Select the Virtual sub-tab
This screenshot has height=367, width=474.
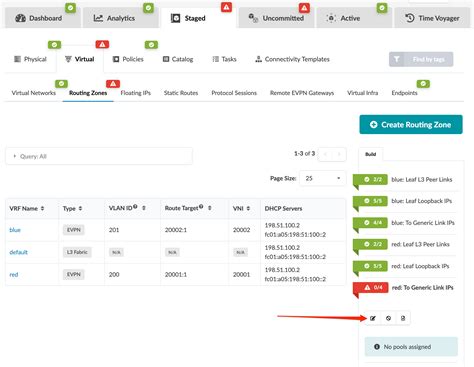click(x=80, y=59)
